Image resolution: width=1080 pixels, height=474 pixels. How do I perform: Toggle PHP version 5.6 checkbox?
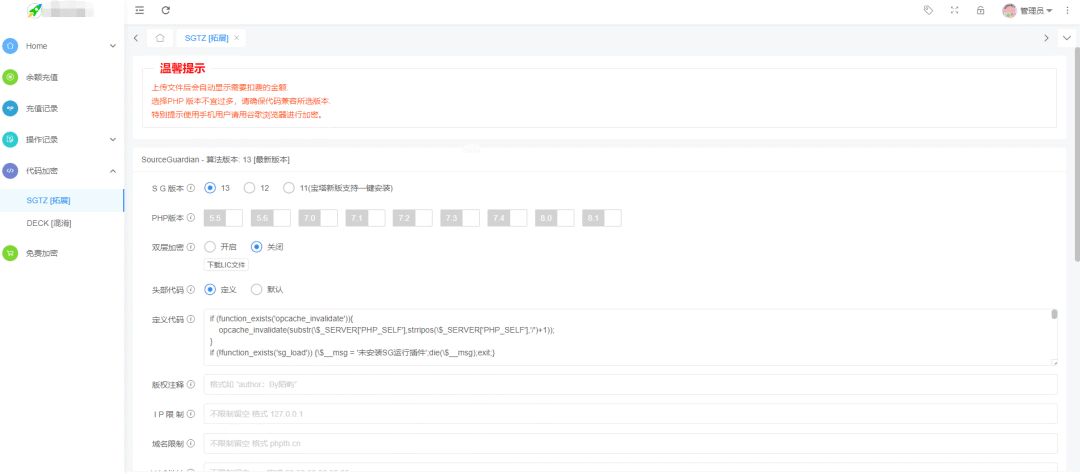pos(271,218)
